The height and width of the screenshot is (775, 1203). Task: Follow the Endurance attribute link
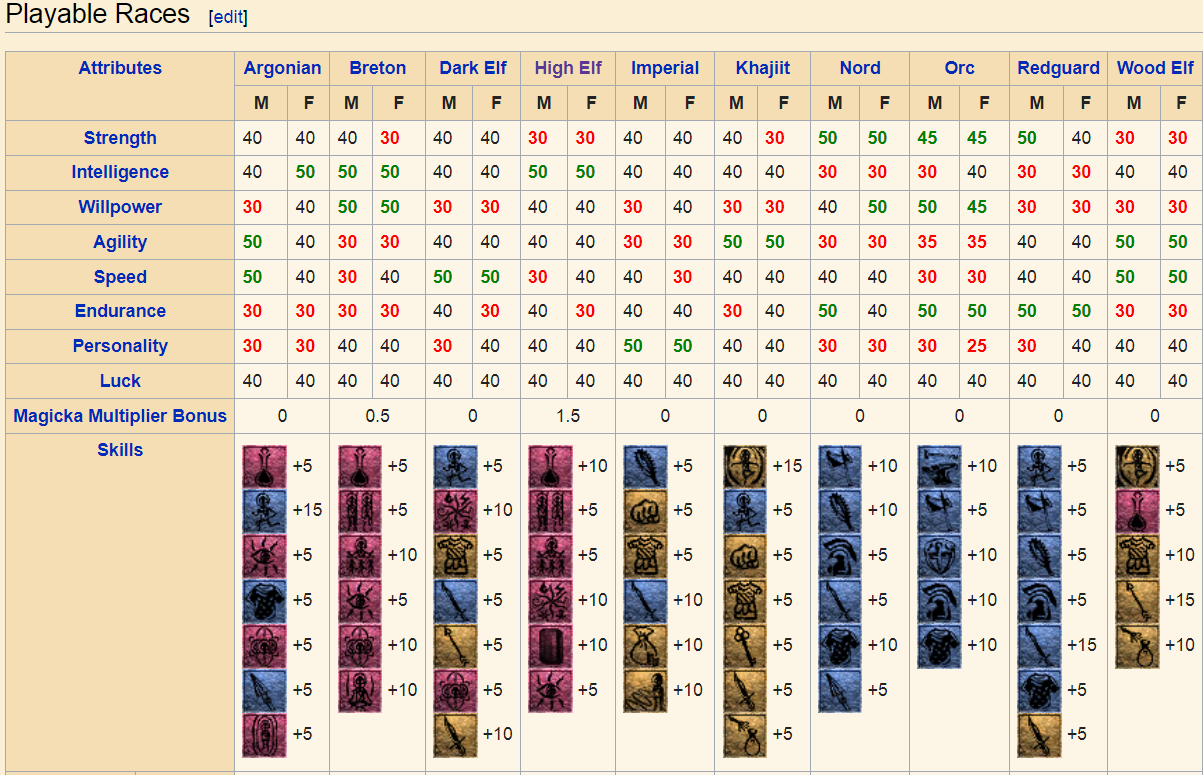(120, 311)
